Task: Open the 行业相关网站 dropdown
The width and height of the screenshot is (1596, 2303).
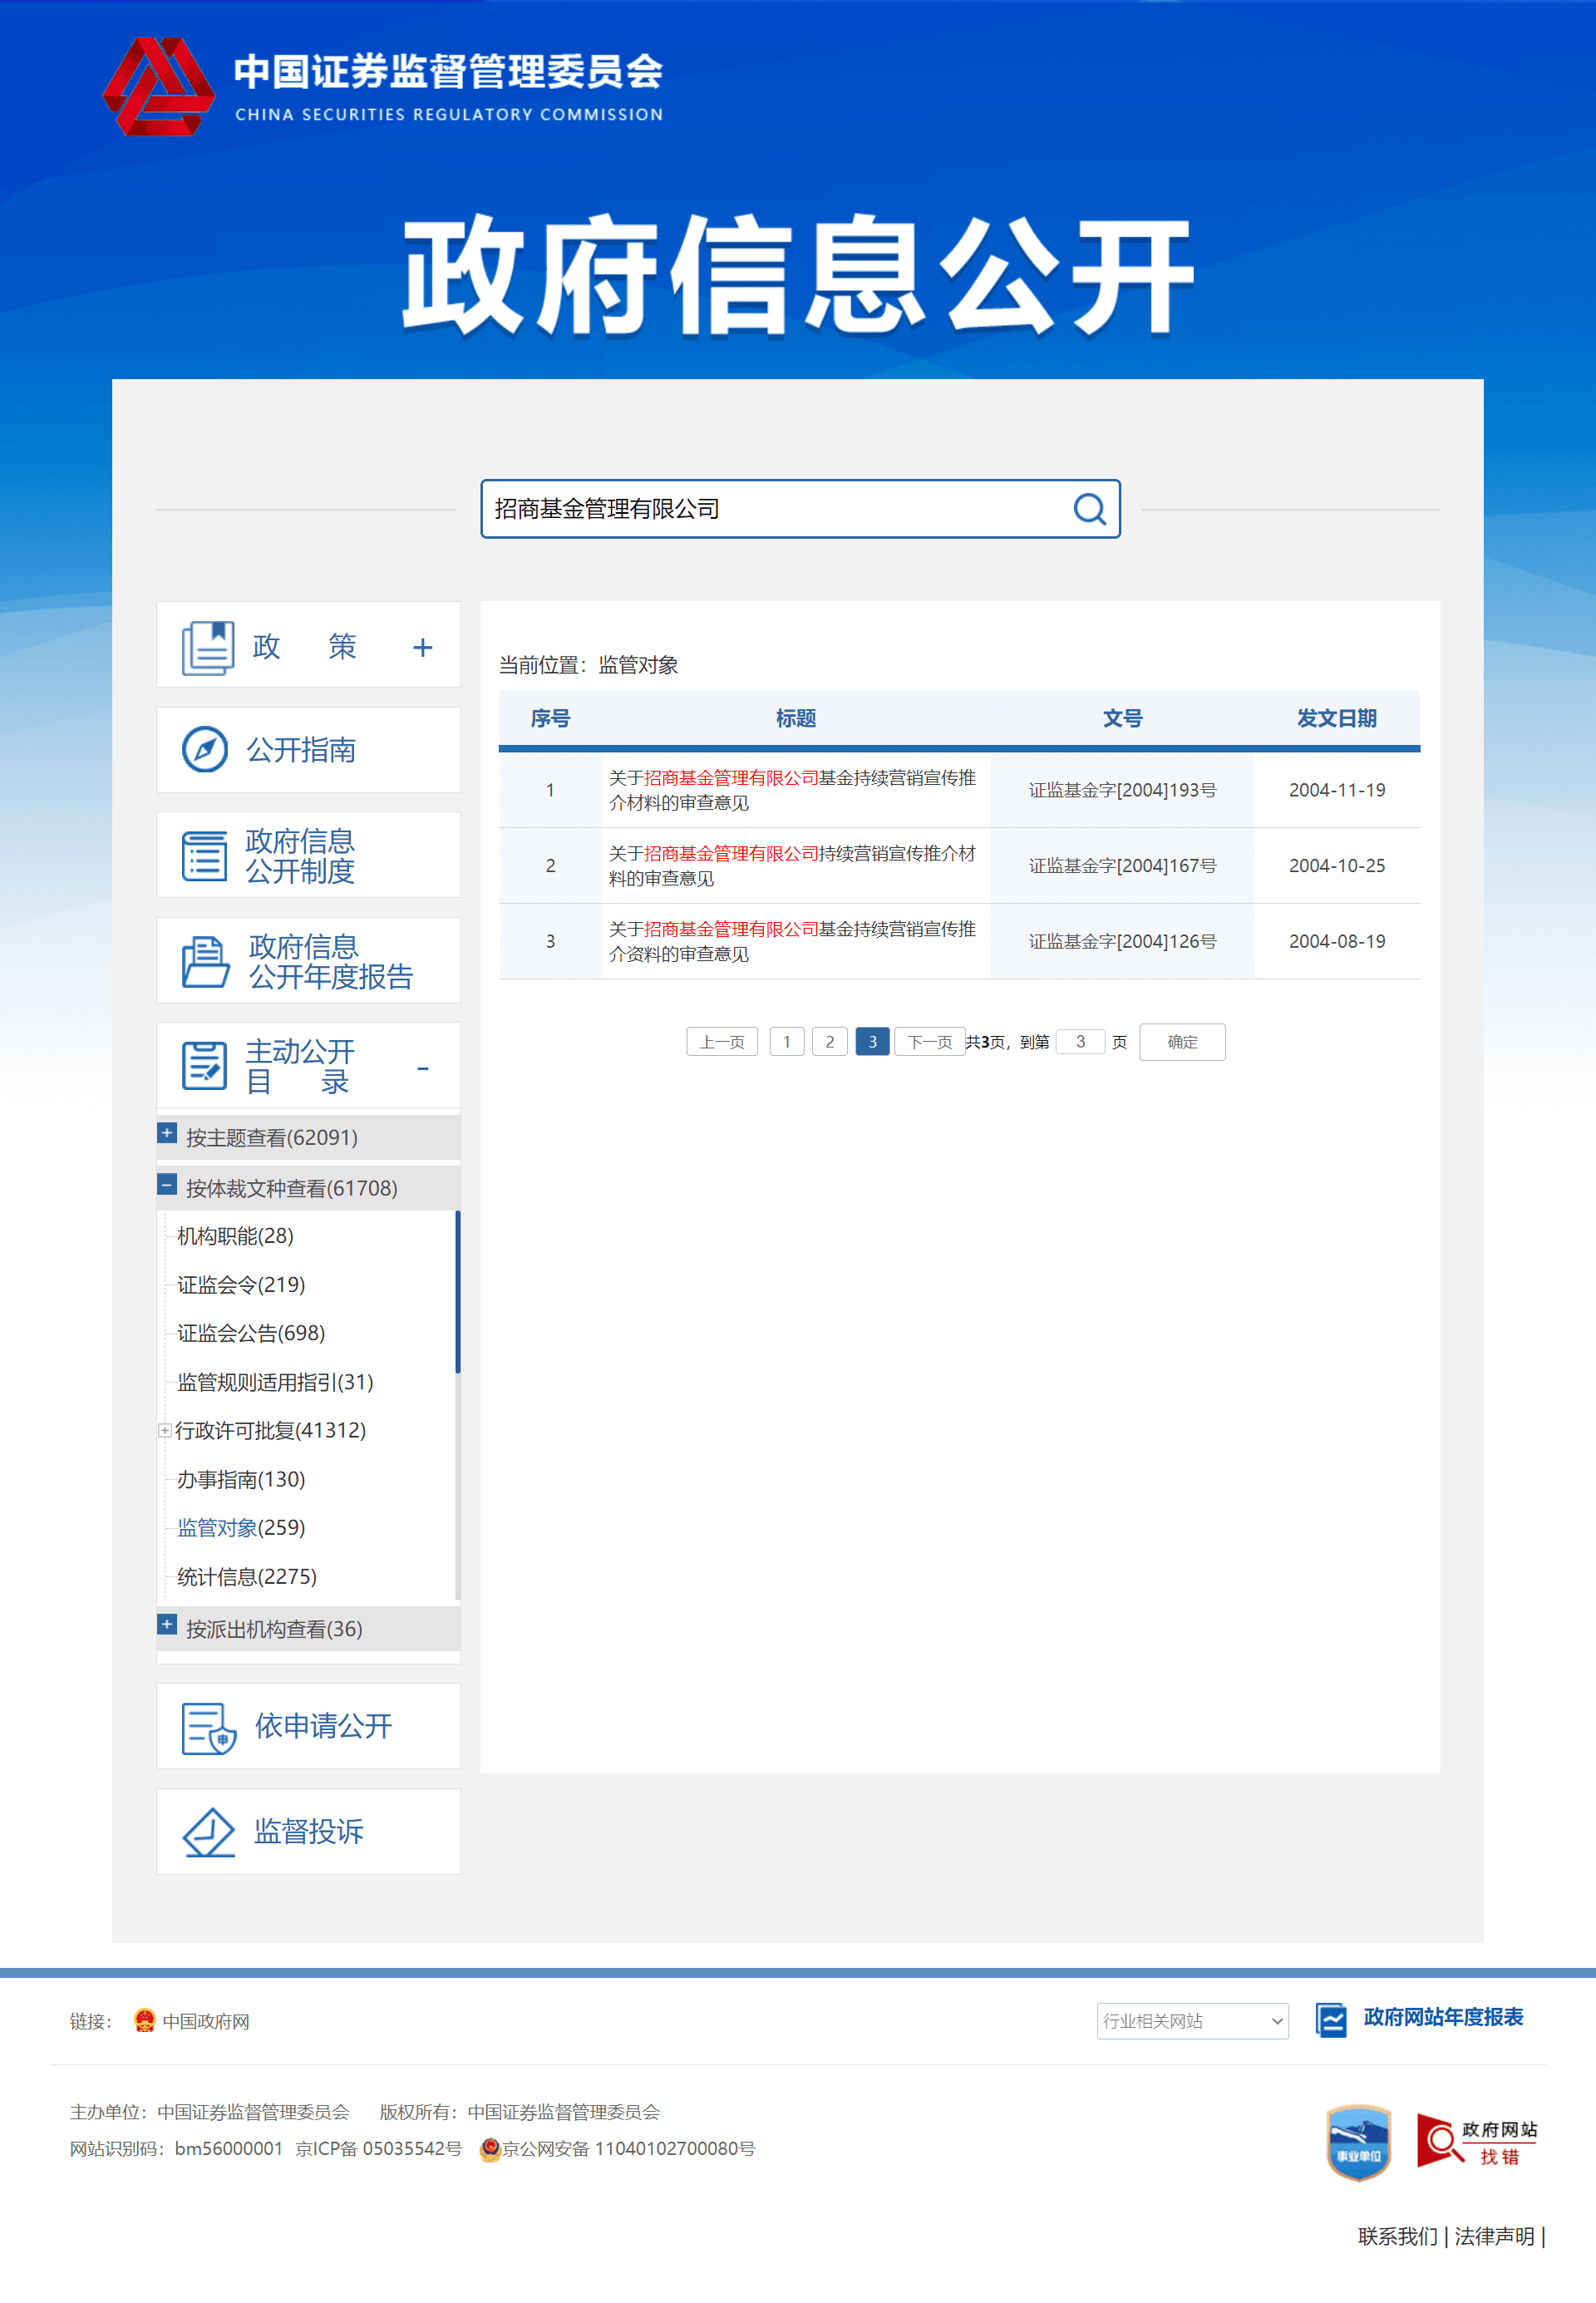Action: click(1192, 2020)
